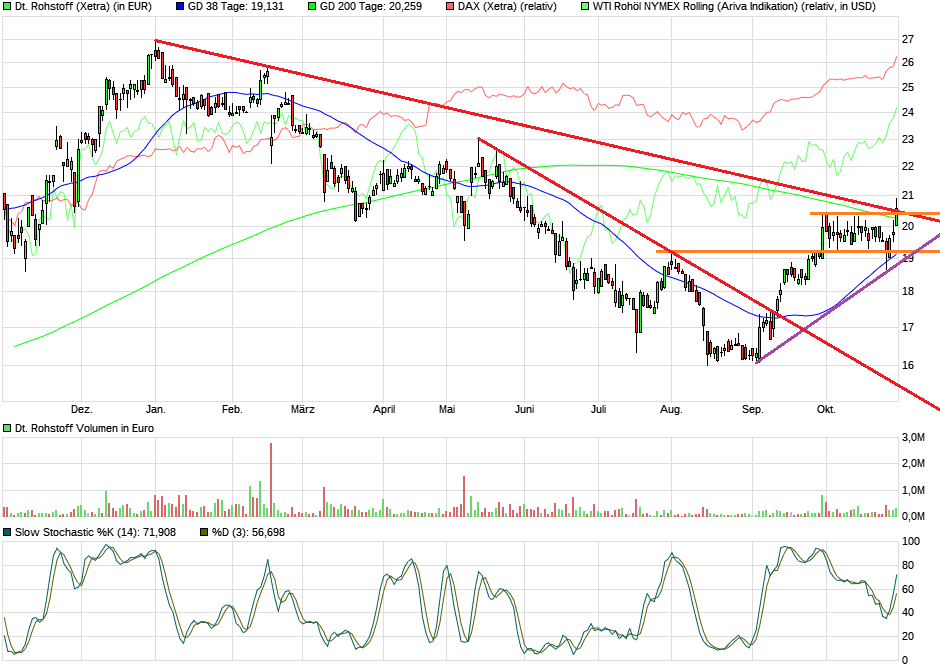
Task: Click the volume axis value 0,0M
Action: click(x=913, y=516)
